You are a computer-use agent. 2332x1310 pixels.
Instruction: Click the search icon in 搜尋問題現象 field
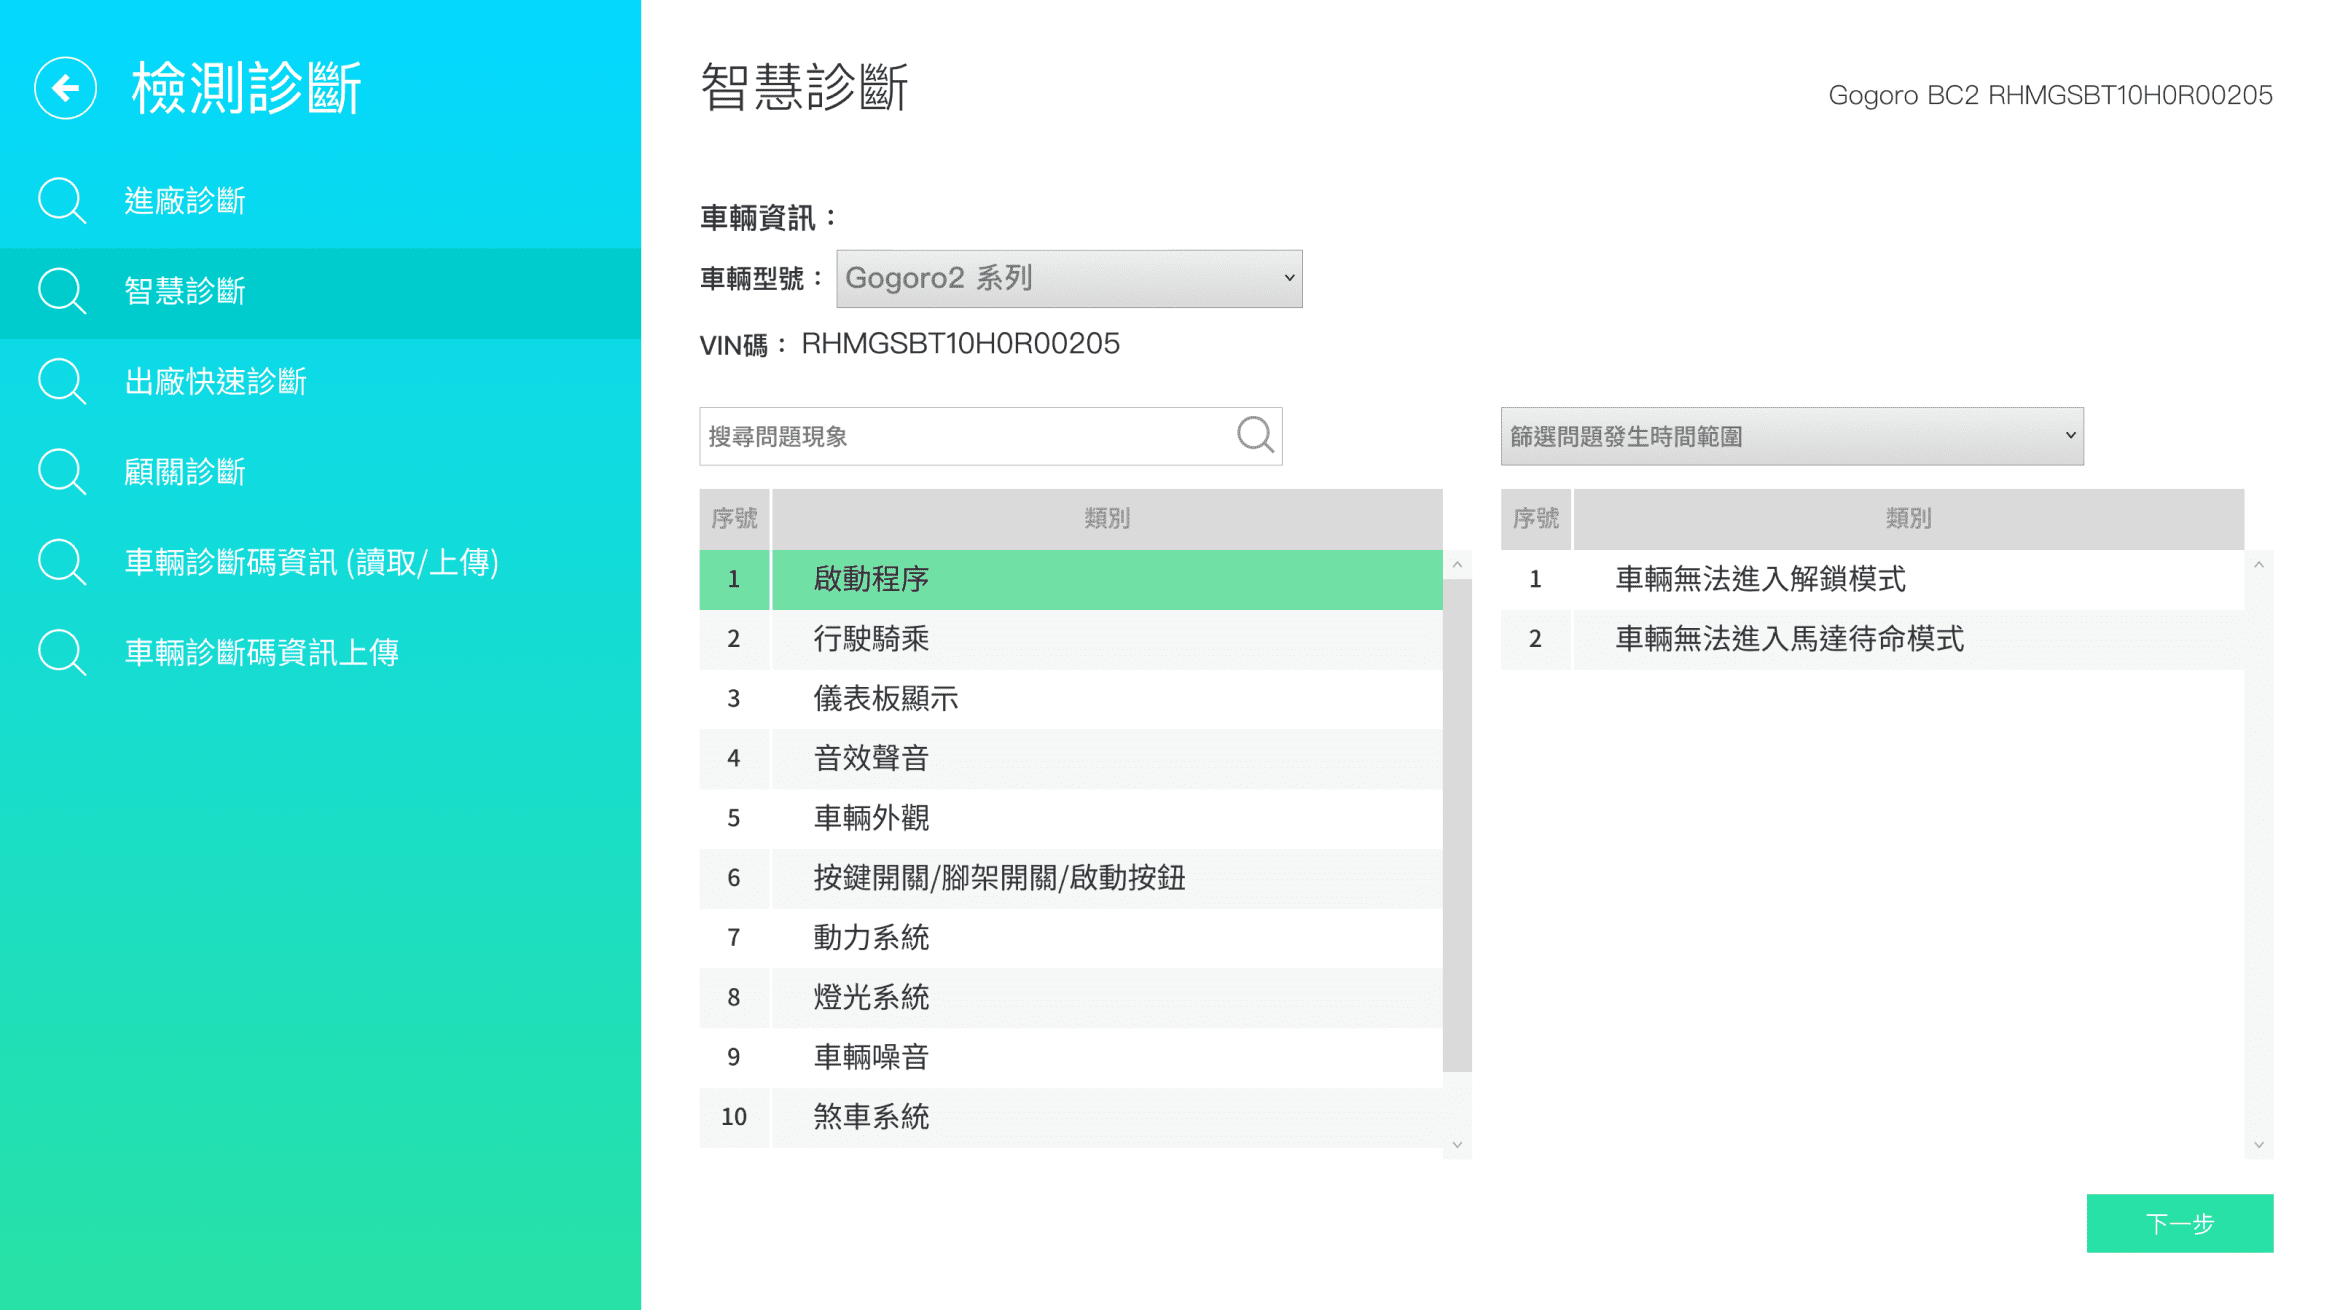(x=1254, y=435)
